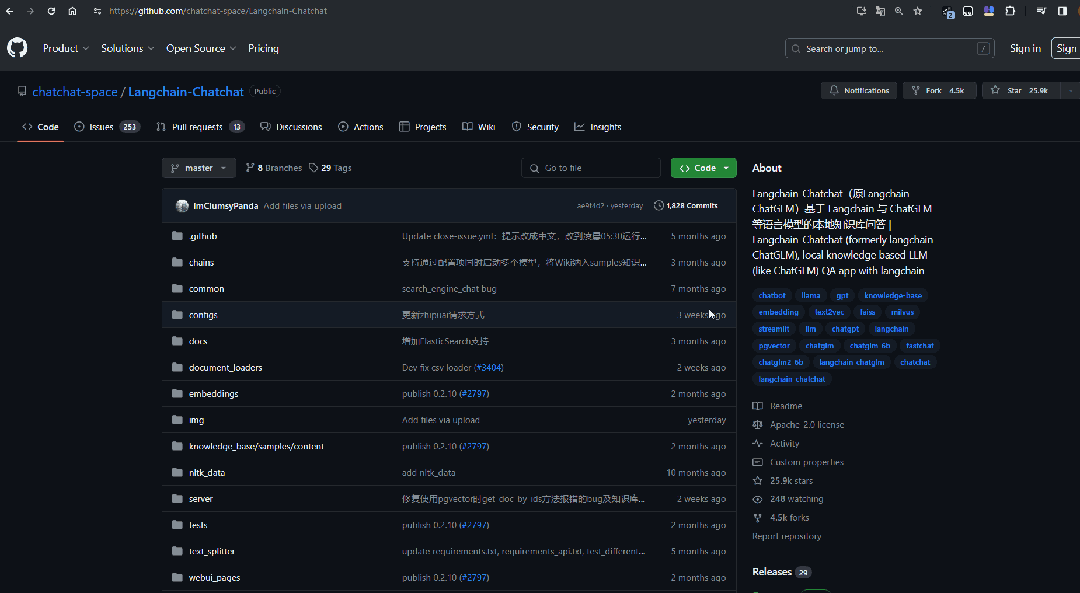Image resolution: width=1080 pixels, height=593 pixels.
Task: Click the browser address bar URL
Action: (x=218, y=11)
